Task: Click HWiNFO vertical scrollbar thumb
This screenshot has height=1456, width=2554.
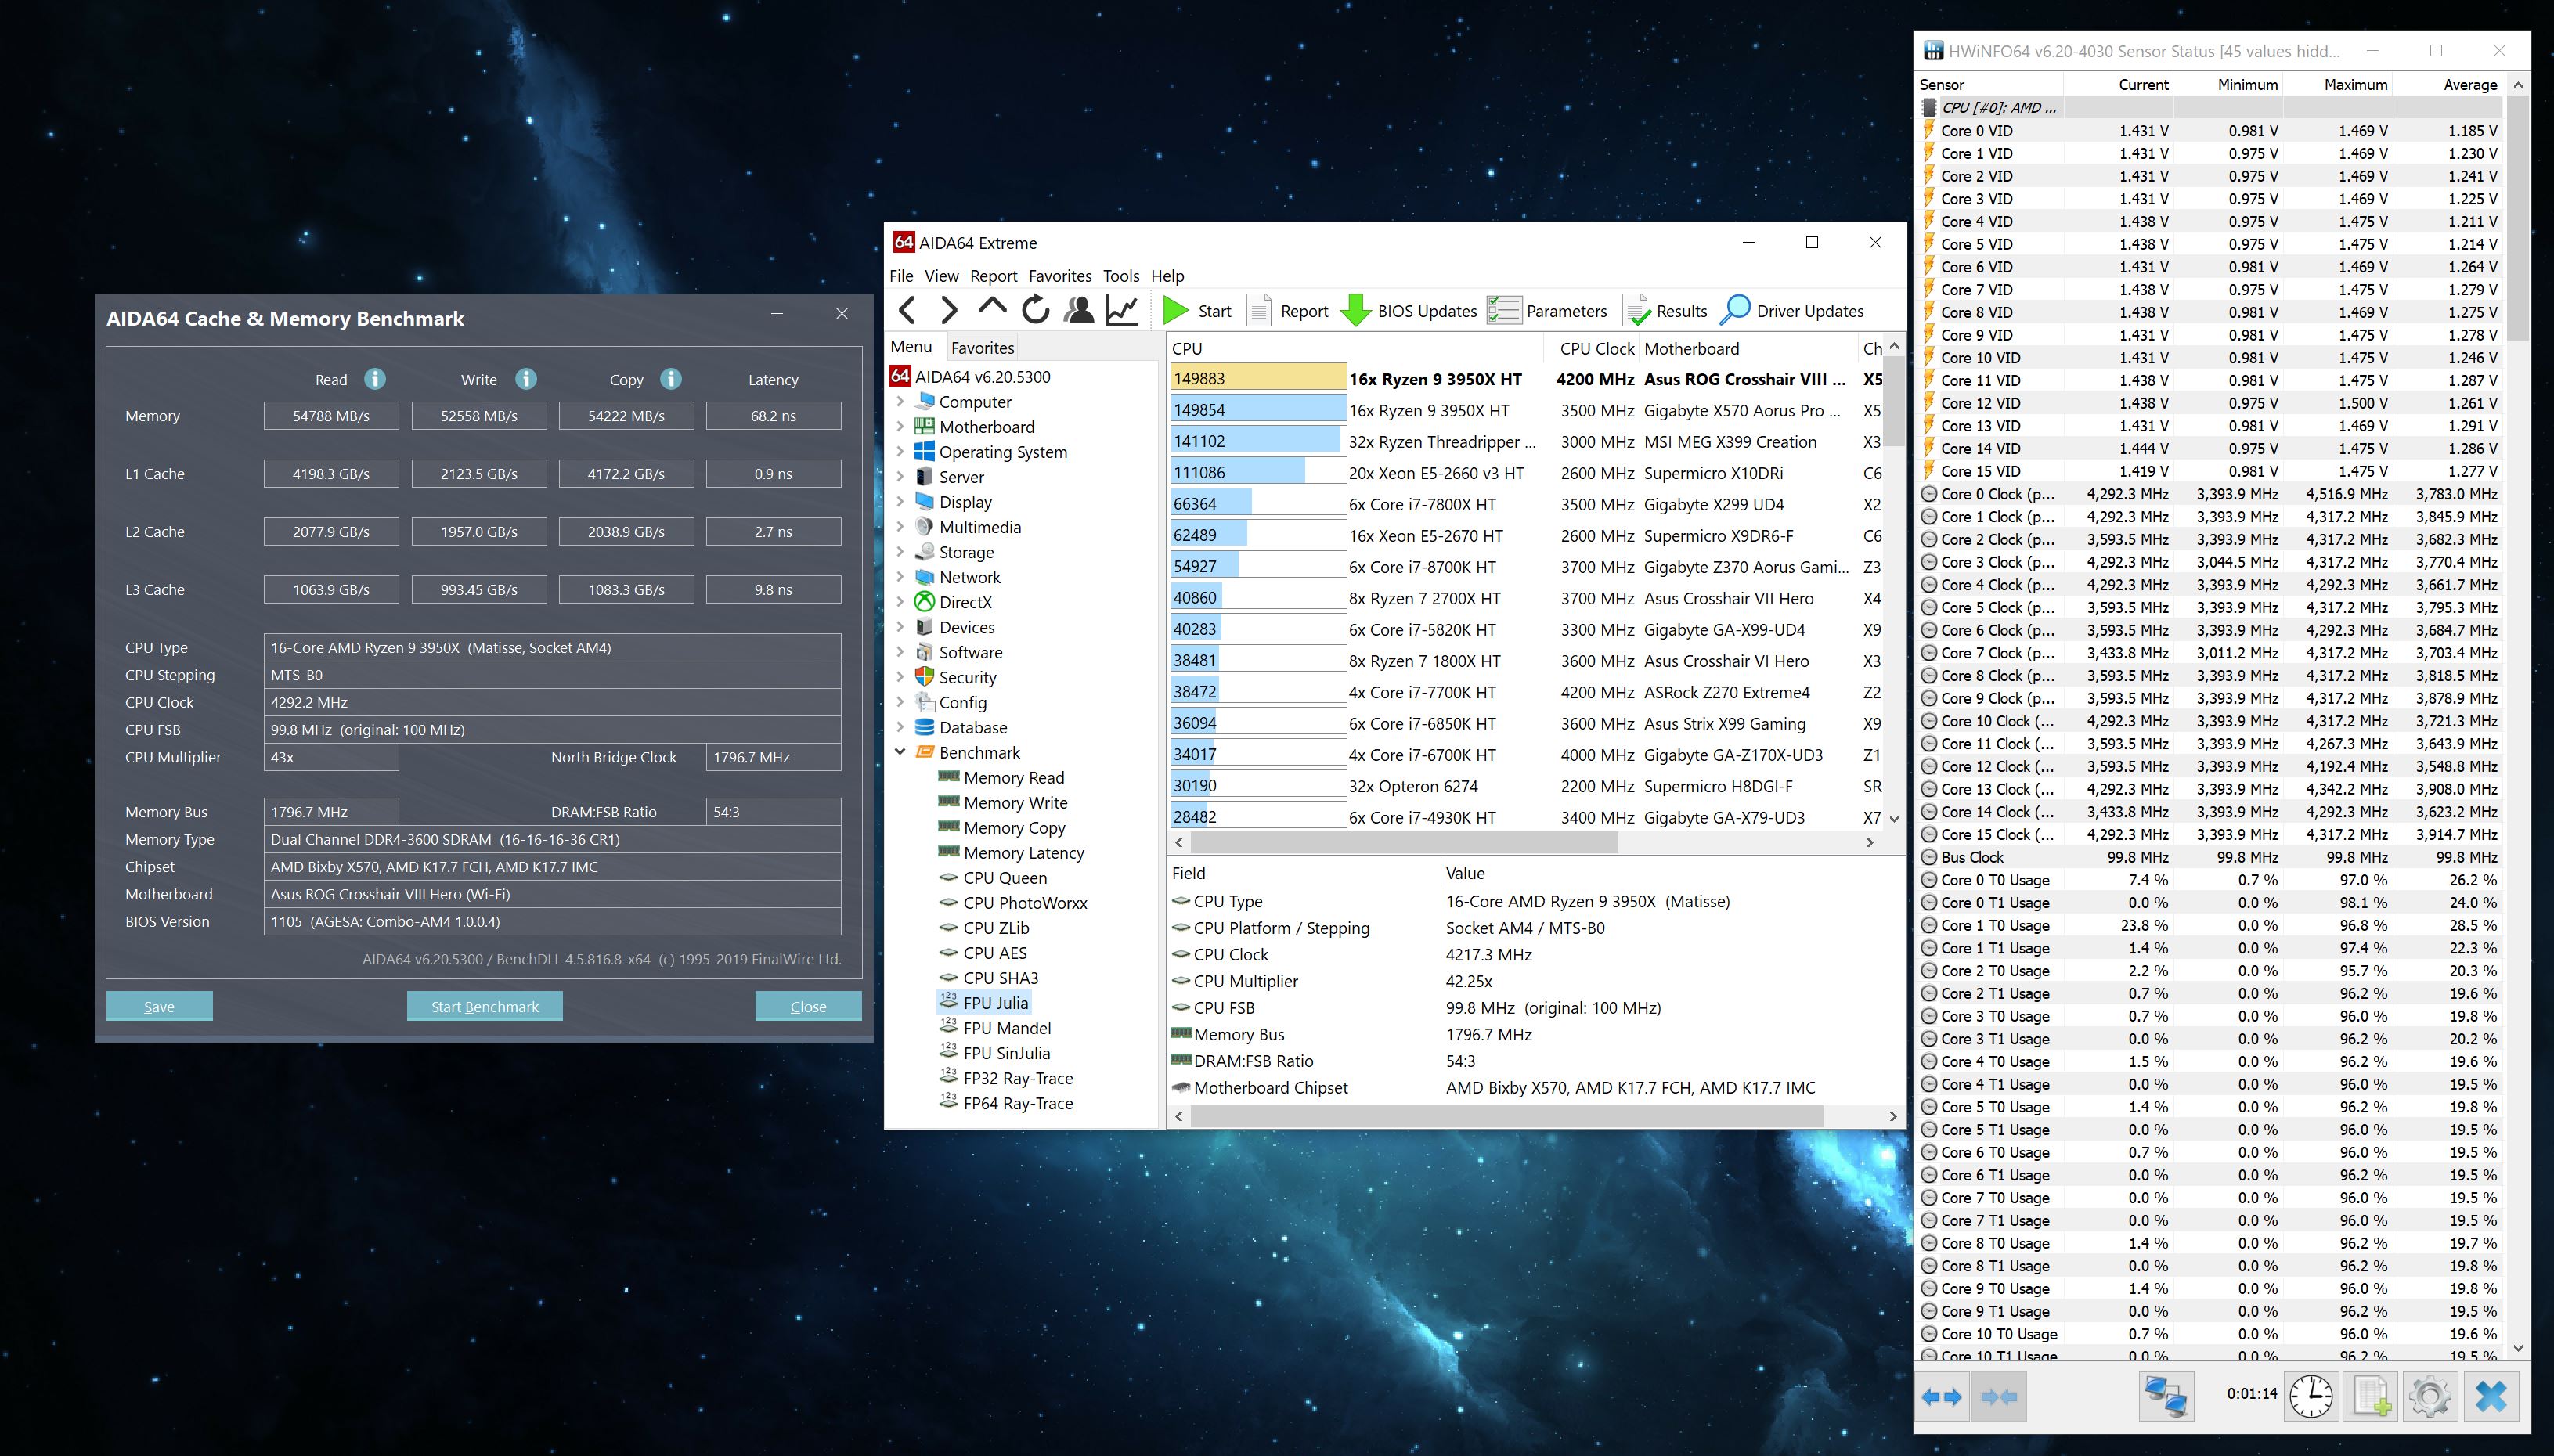Action: (x=2518, y=219)
